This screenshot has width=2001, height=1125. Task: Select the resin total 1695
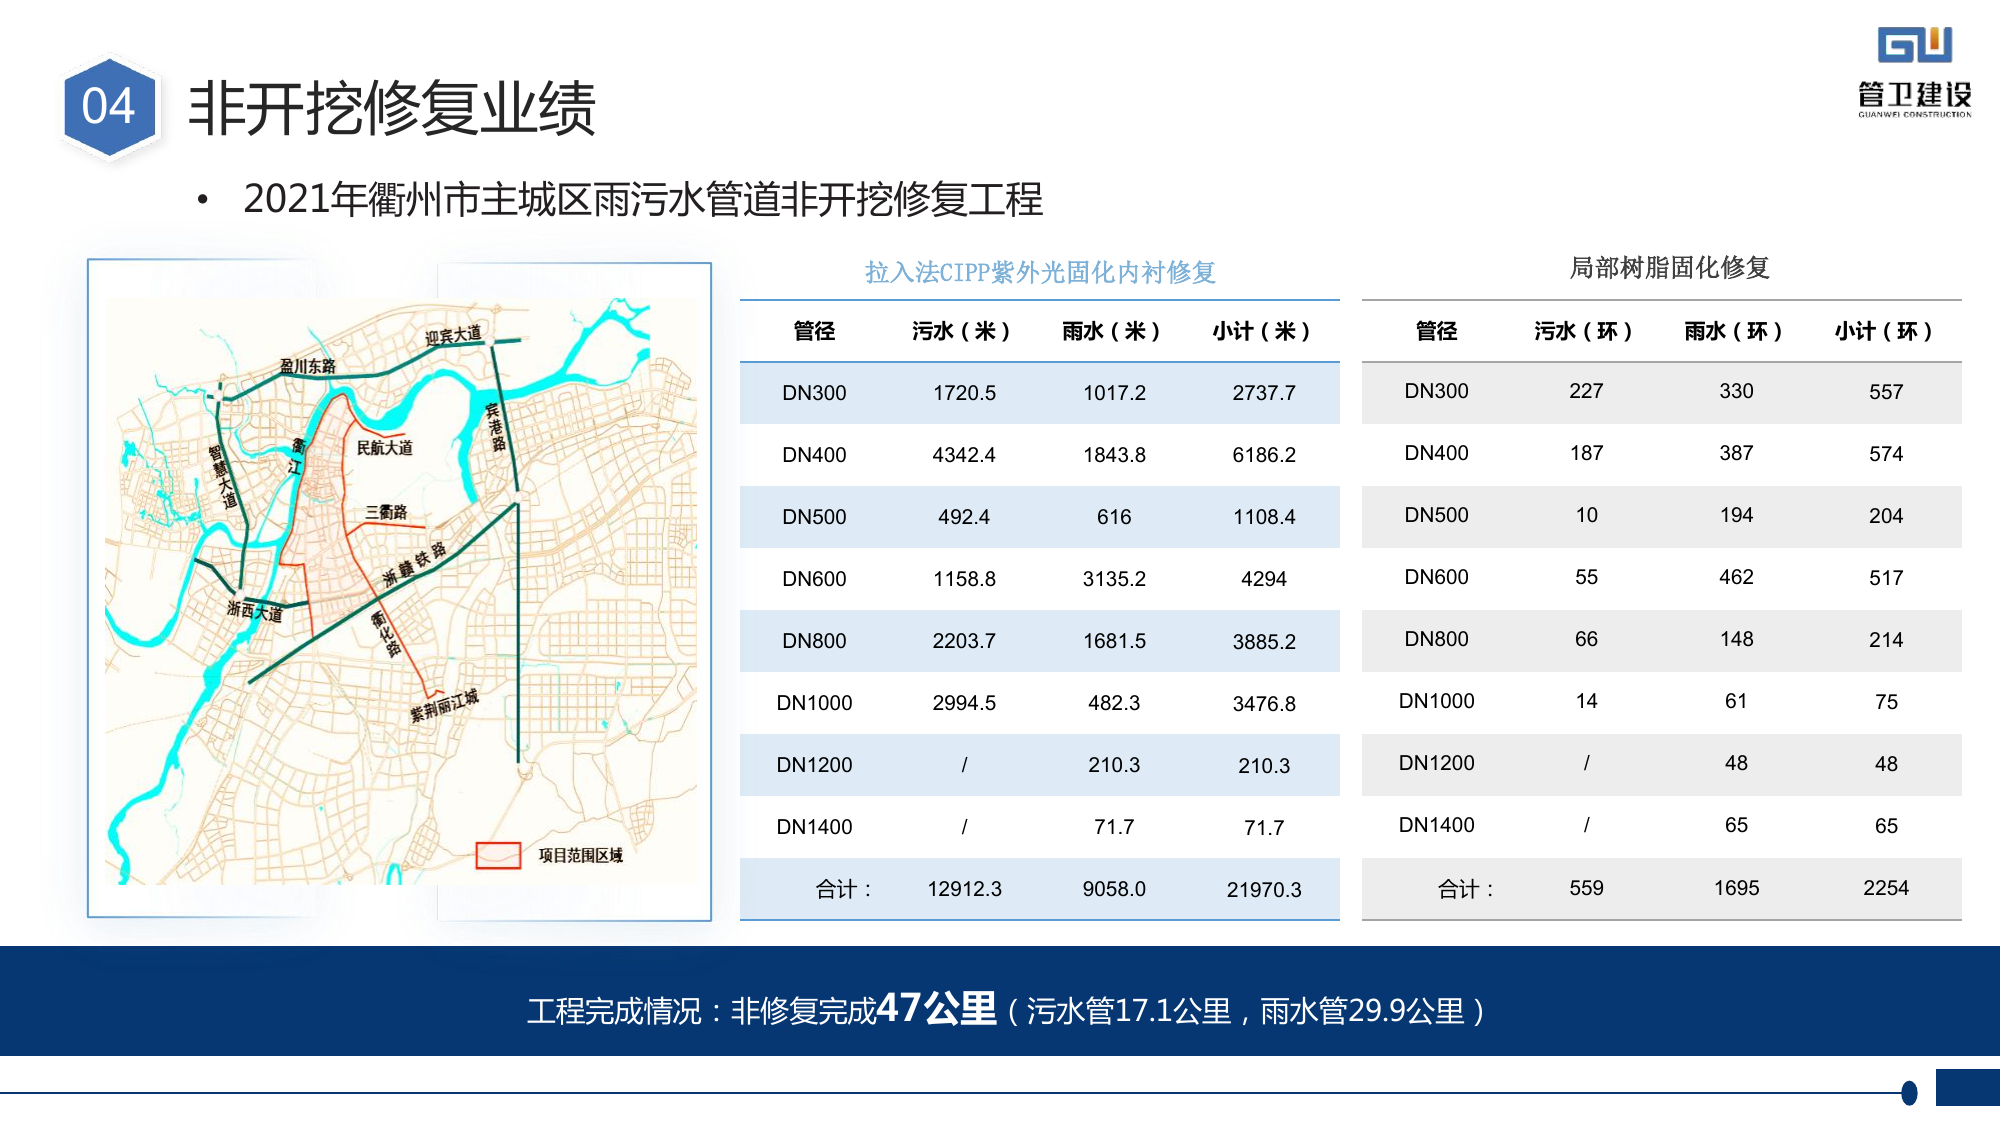1736,888
